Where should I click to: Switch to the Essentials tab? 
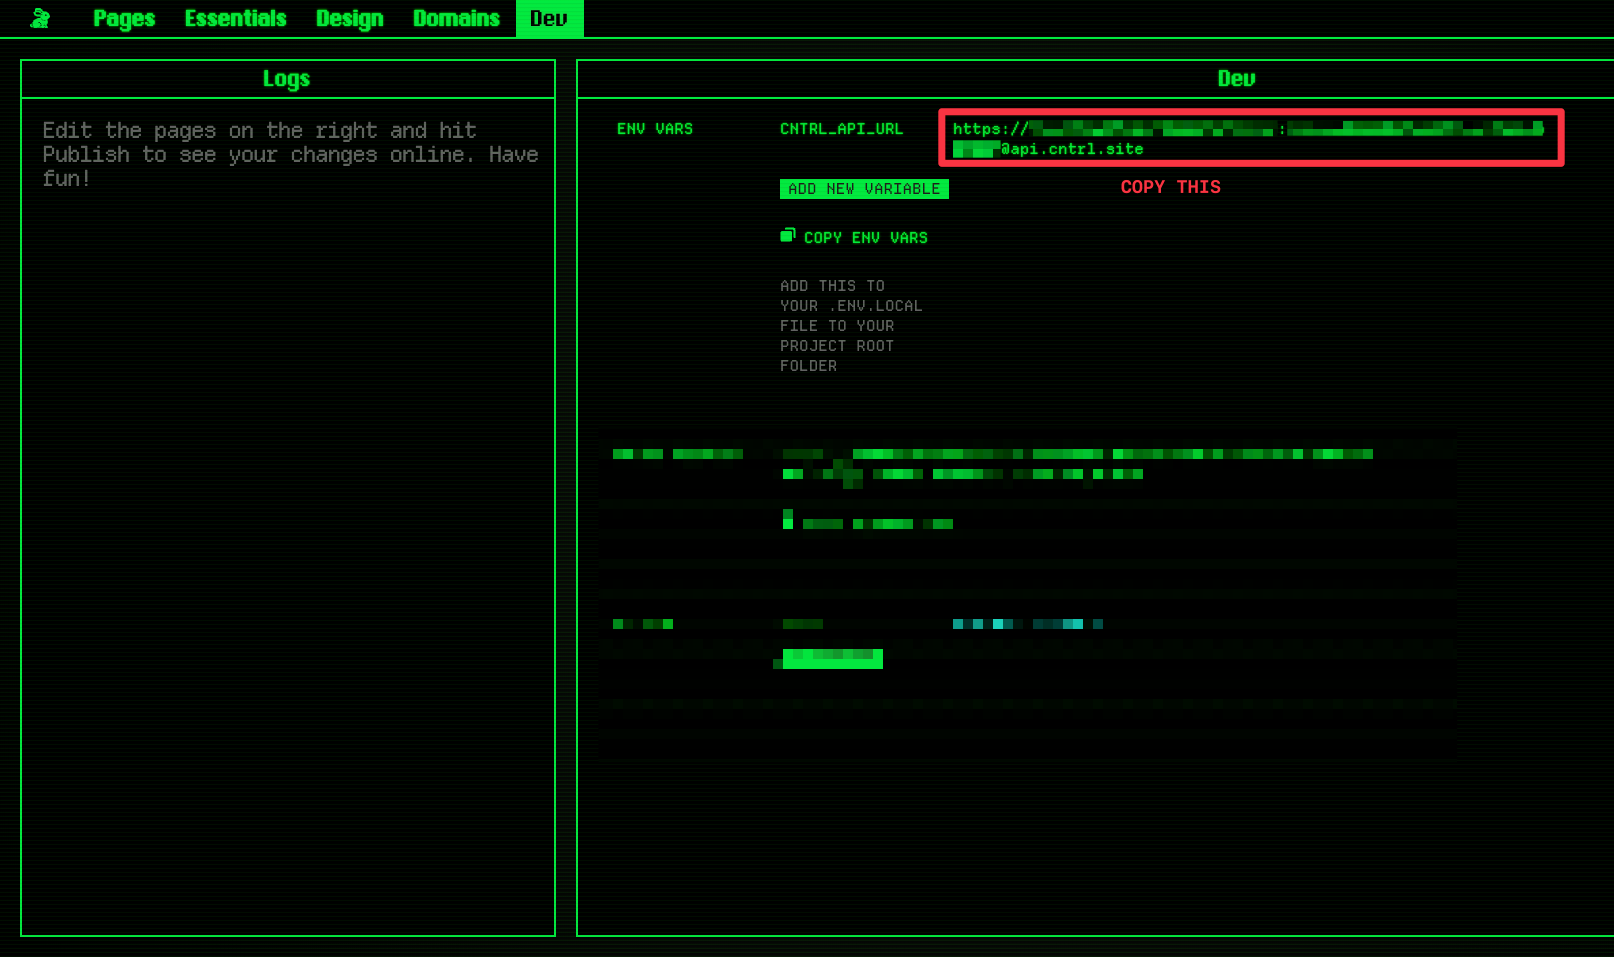pos(235,18)
